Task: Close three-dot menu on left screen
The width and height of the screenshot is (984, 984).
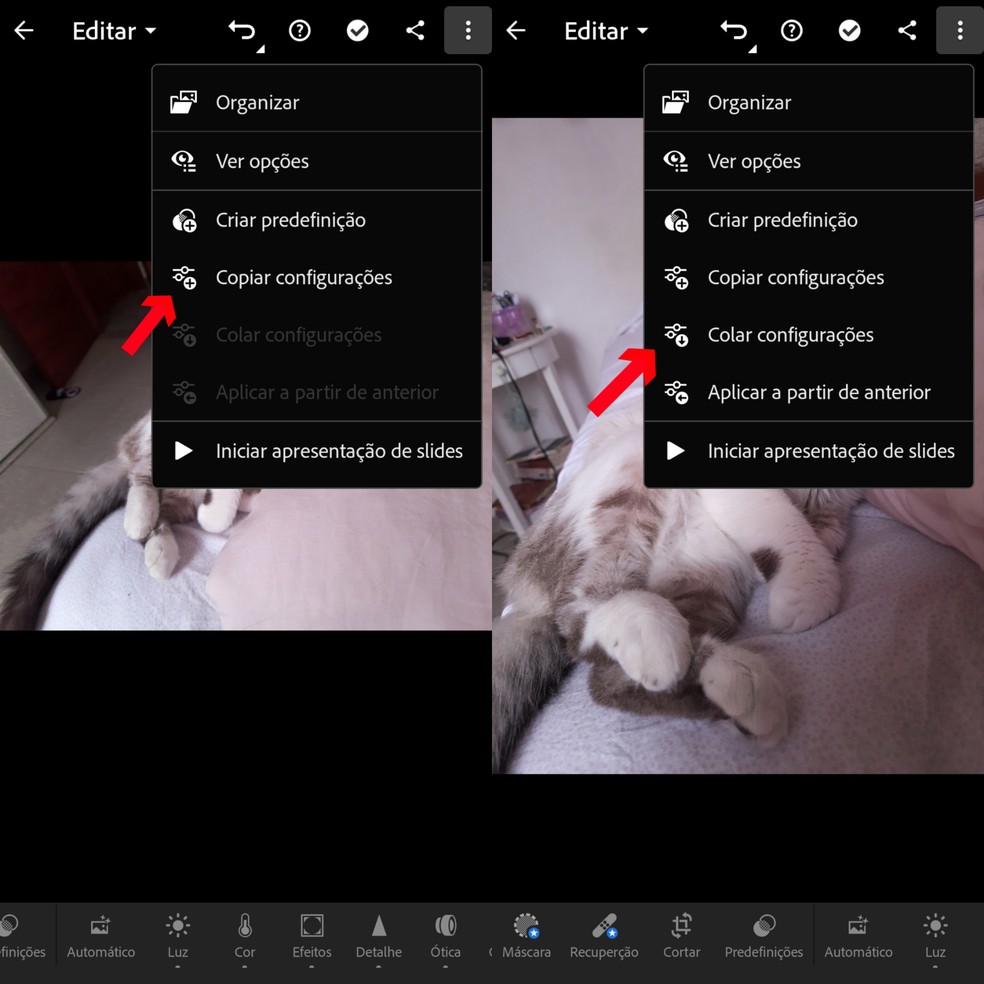Action: [x=468, y=30]
